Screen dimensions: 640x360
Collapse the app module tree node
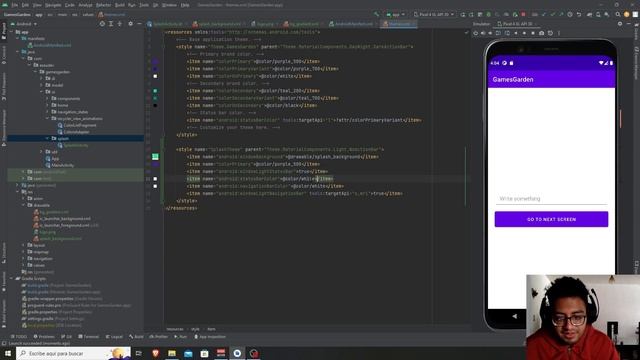[12, 32]
